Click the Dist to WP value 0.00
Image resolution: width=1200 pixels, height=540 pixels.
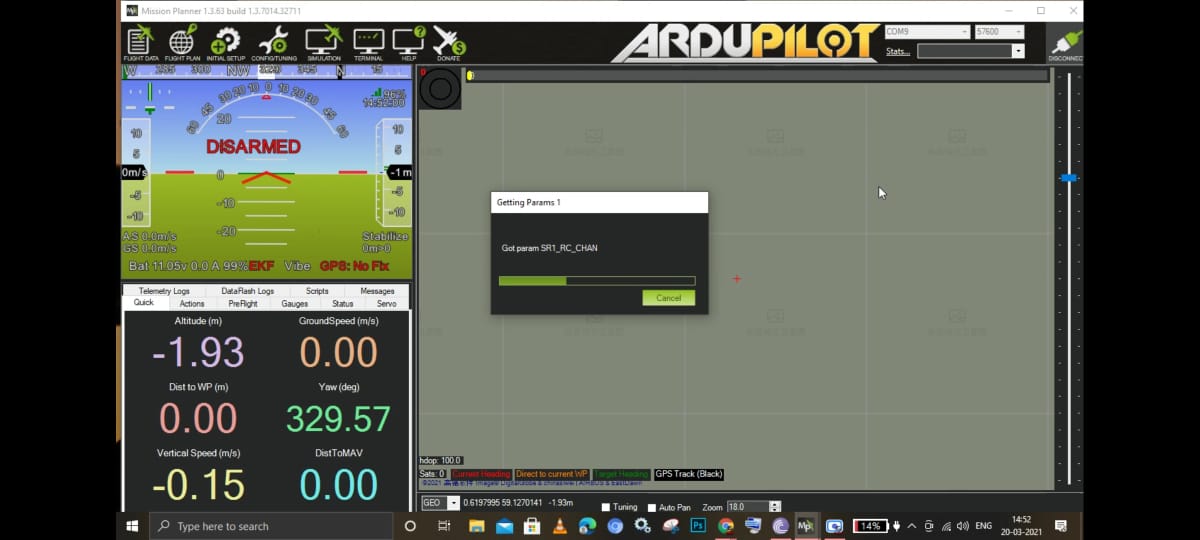tap(198, 418)
